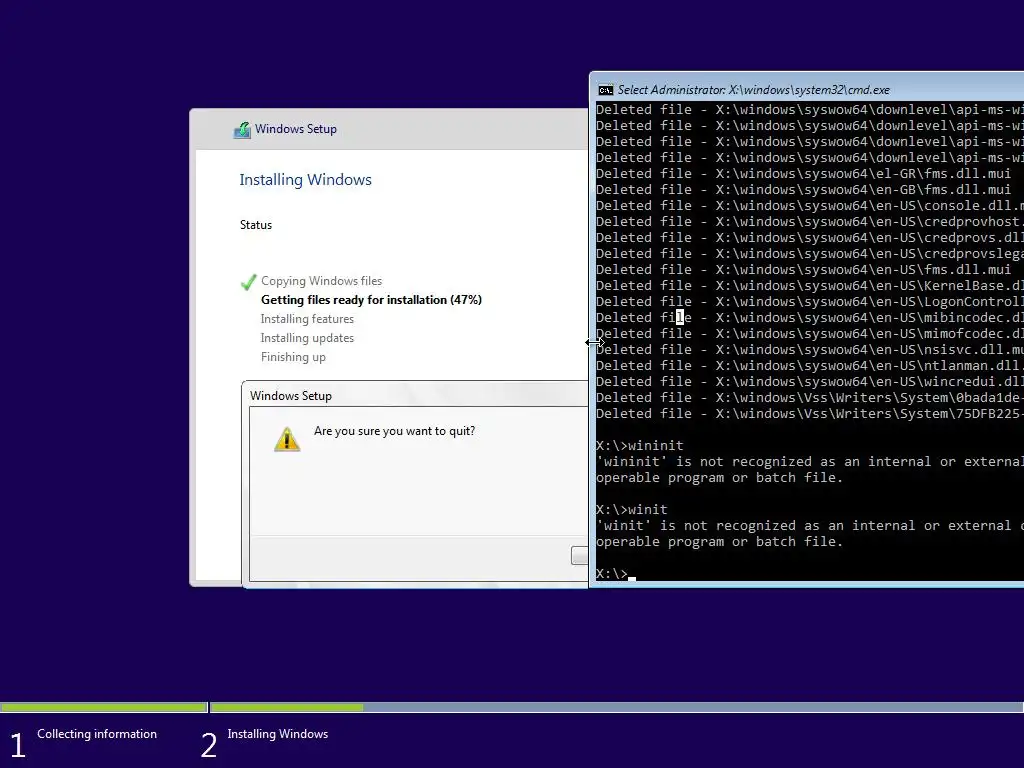1024x768 pixels.
Task: Click the 'Status' label
Action: click(255, 225)
